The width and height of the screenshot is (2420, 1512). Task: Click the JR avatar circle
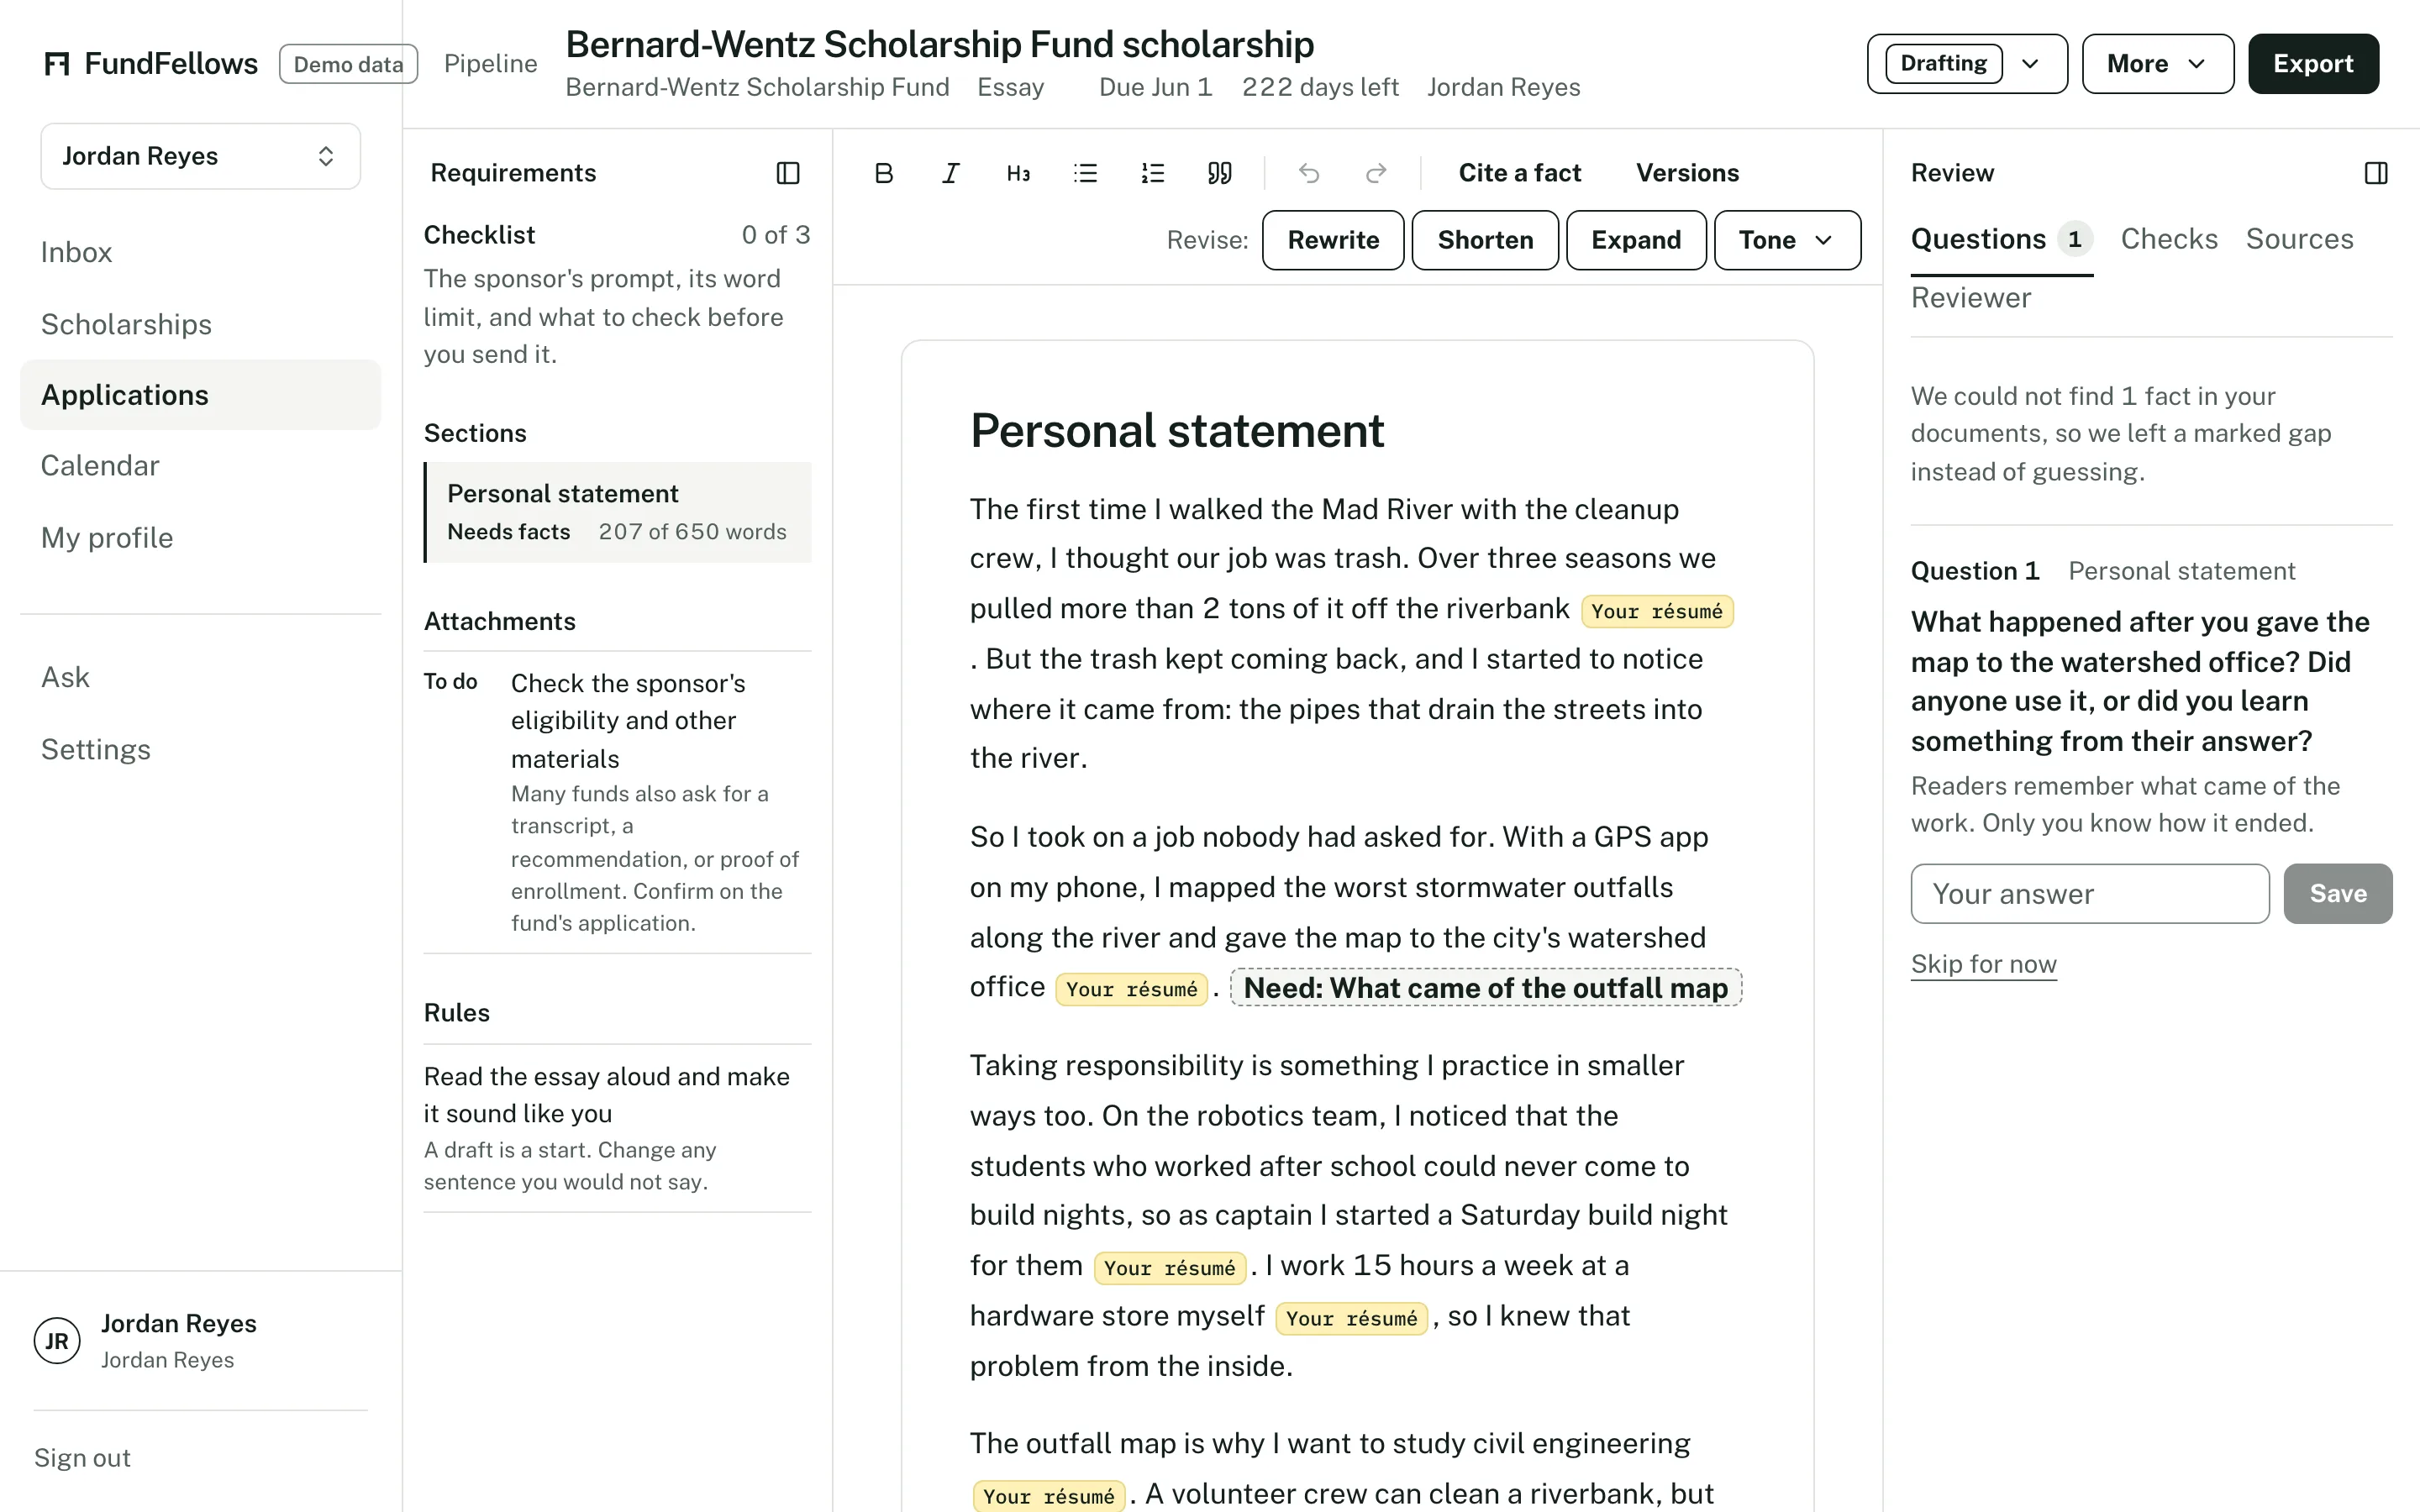pyautogui.click(x=57, y=1340)
